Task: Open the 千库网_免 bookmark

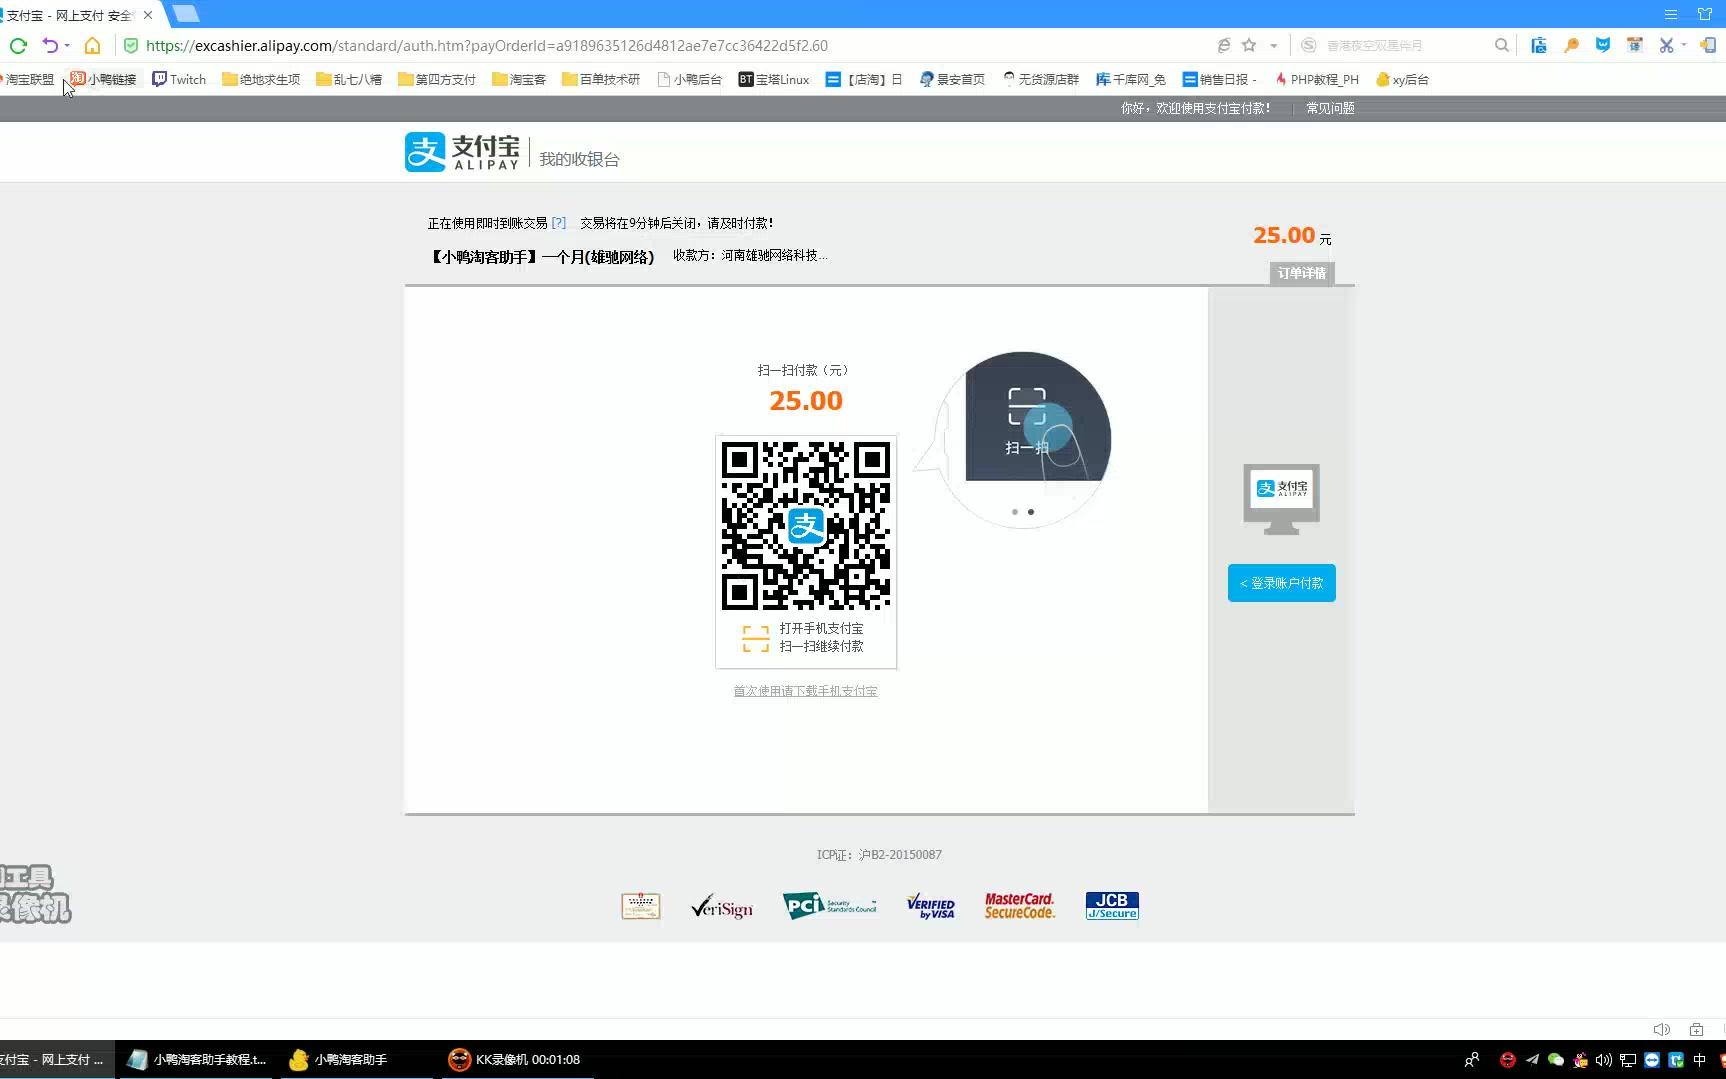Action: click(x=1131, y=79)
